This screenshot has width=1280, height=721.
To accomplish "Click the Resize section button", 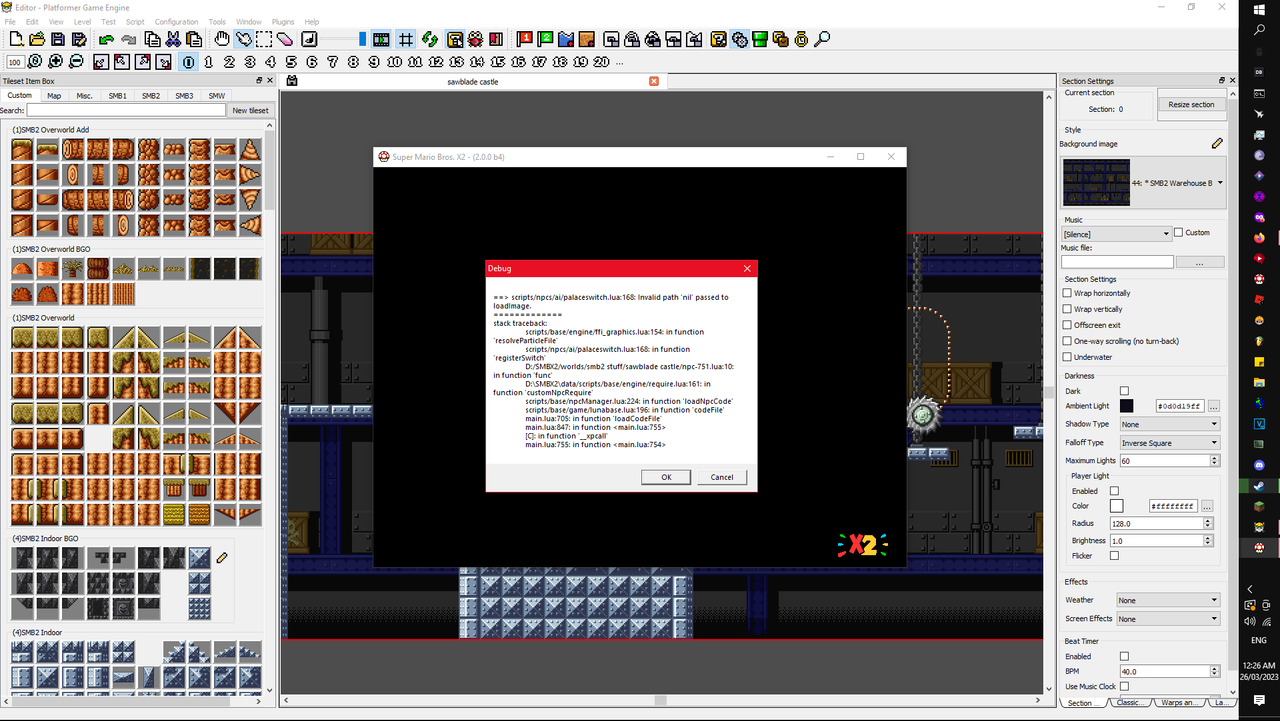I will (x=1191, y=104).
